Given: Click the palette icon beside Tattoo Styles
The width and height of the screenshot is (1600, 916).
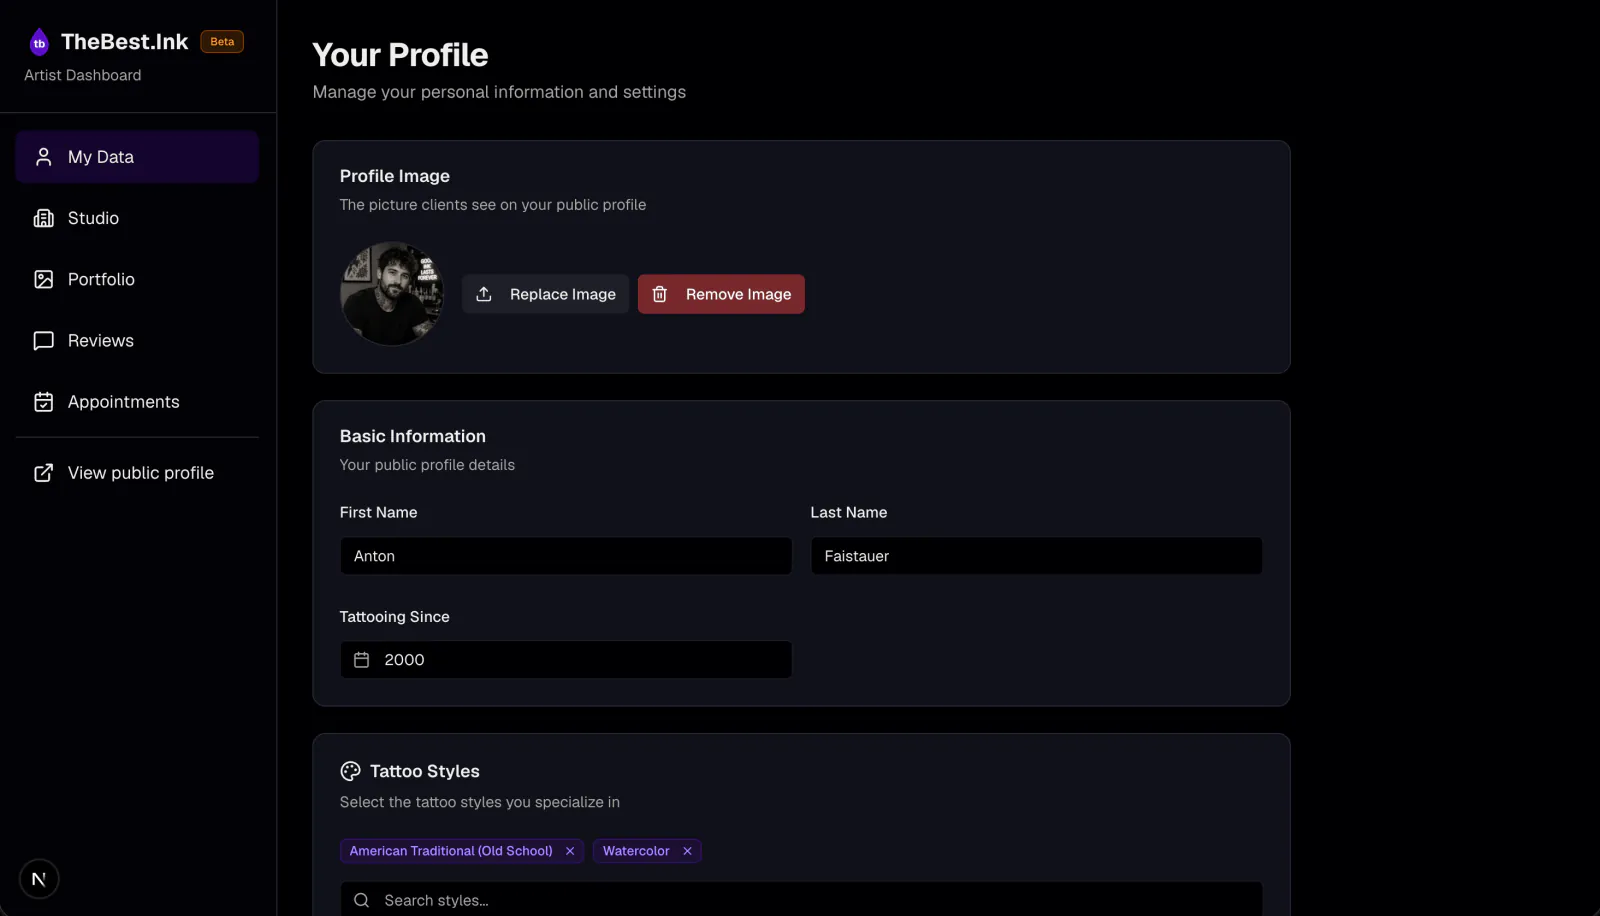Looking at the screenshot, I should click(x=350, y=771).
